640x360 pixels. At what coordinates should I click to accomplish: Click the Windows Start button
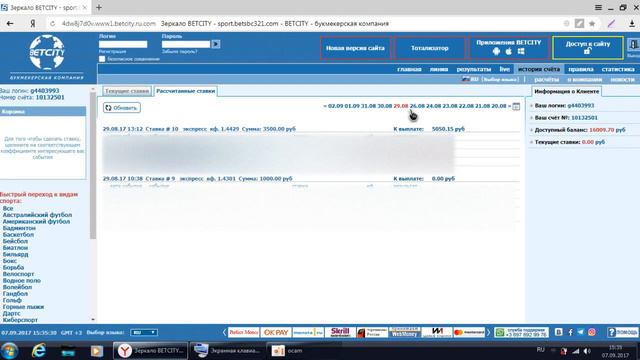tap(9, 351)
